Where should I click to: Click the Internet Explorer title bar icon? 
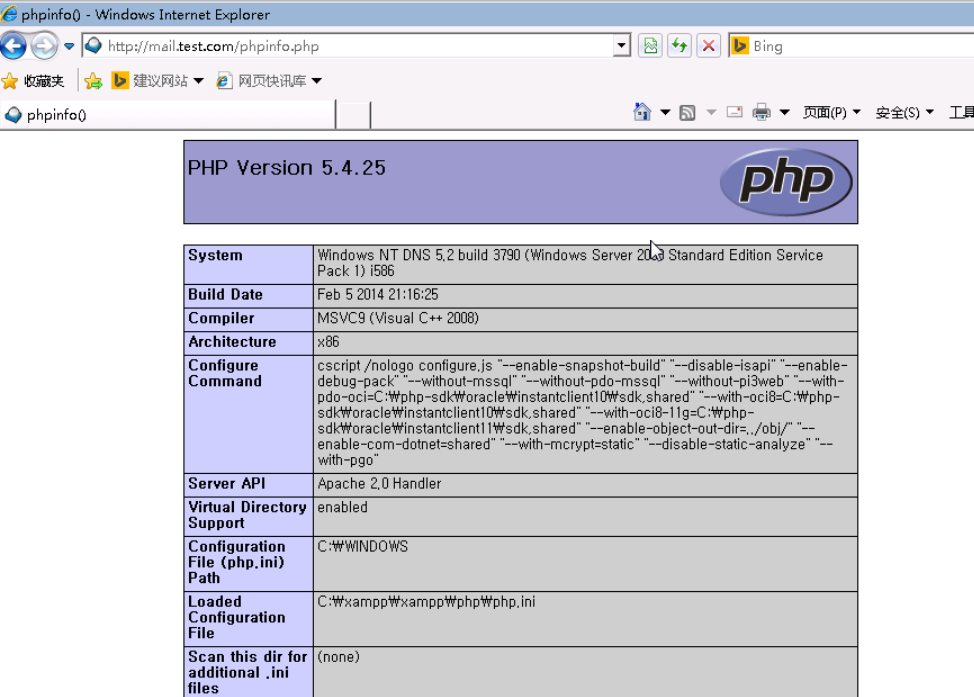[9, 14]
